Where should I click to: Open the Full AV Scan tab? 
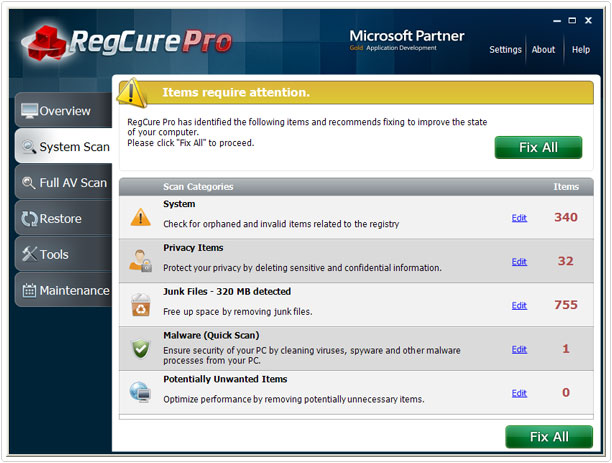click(64, 182)
